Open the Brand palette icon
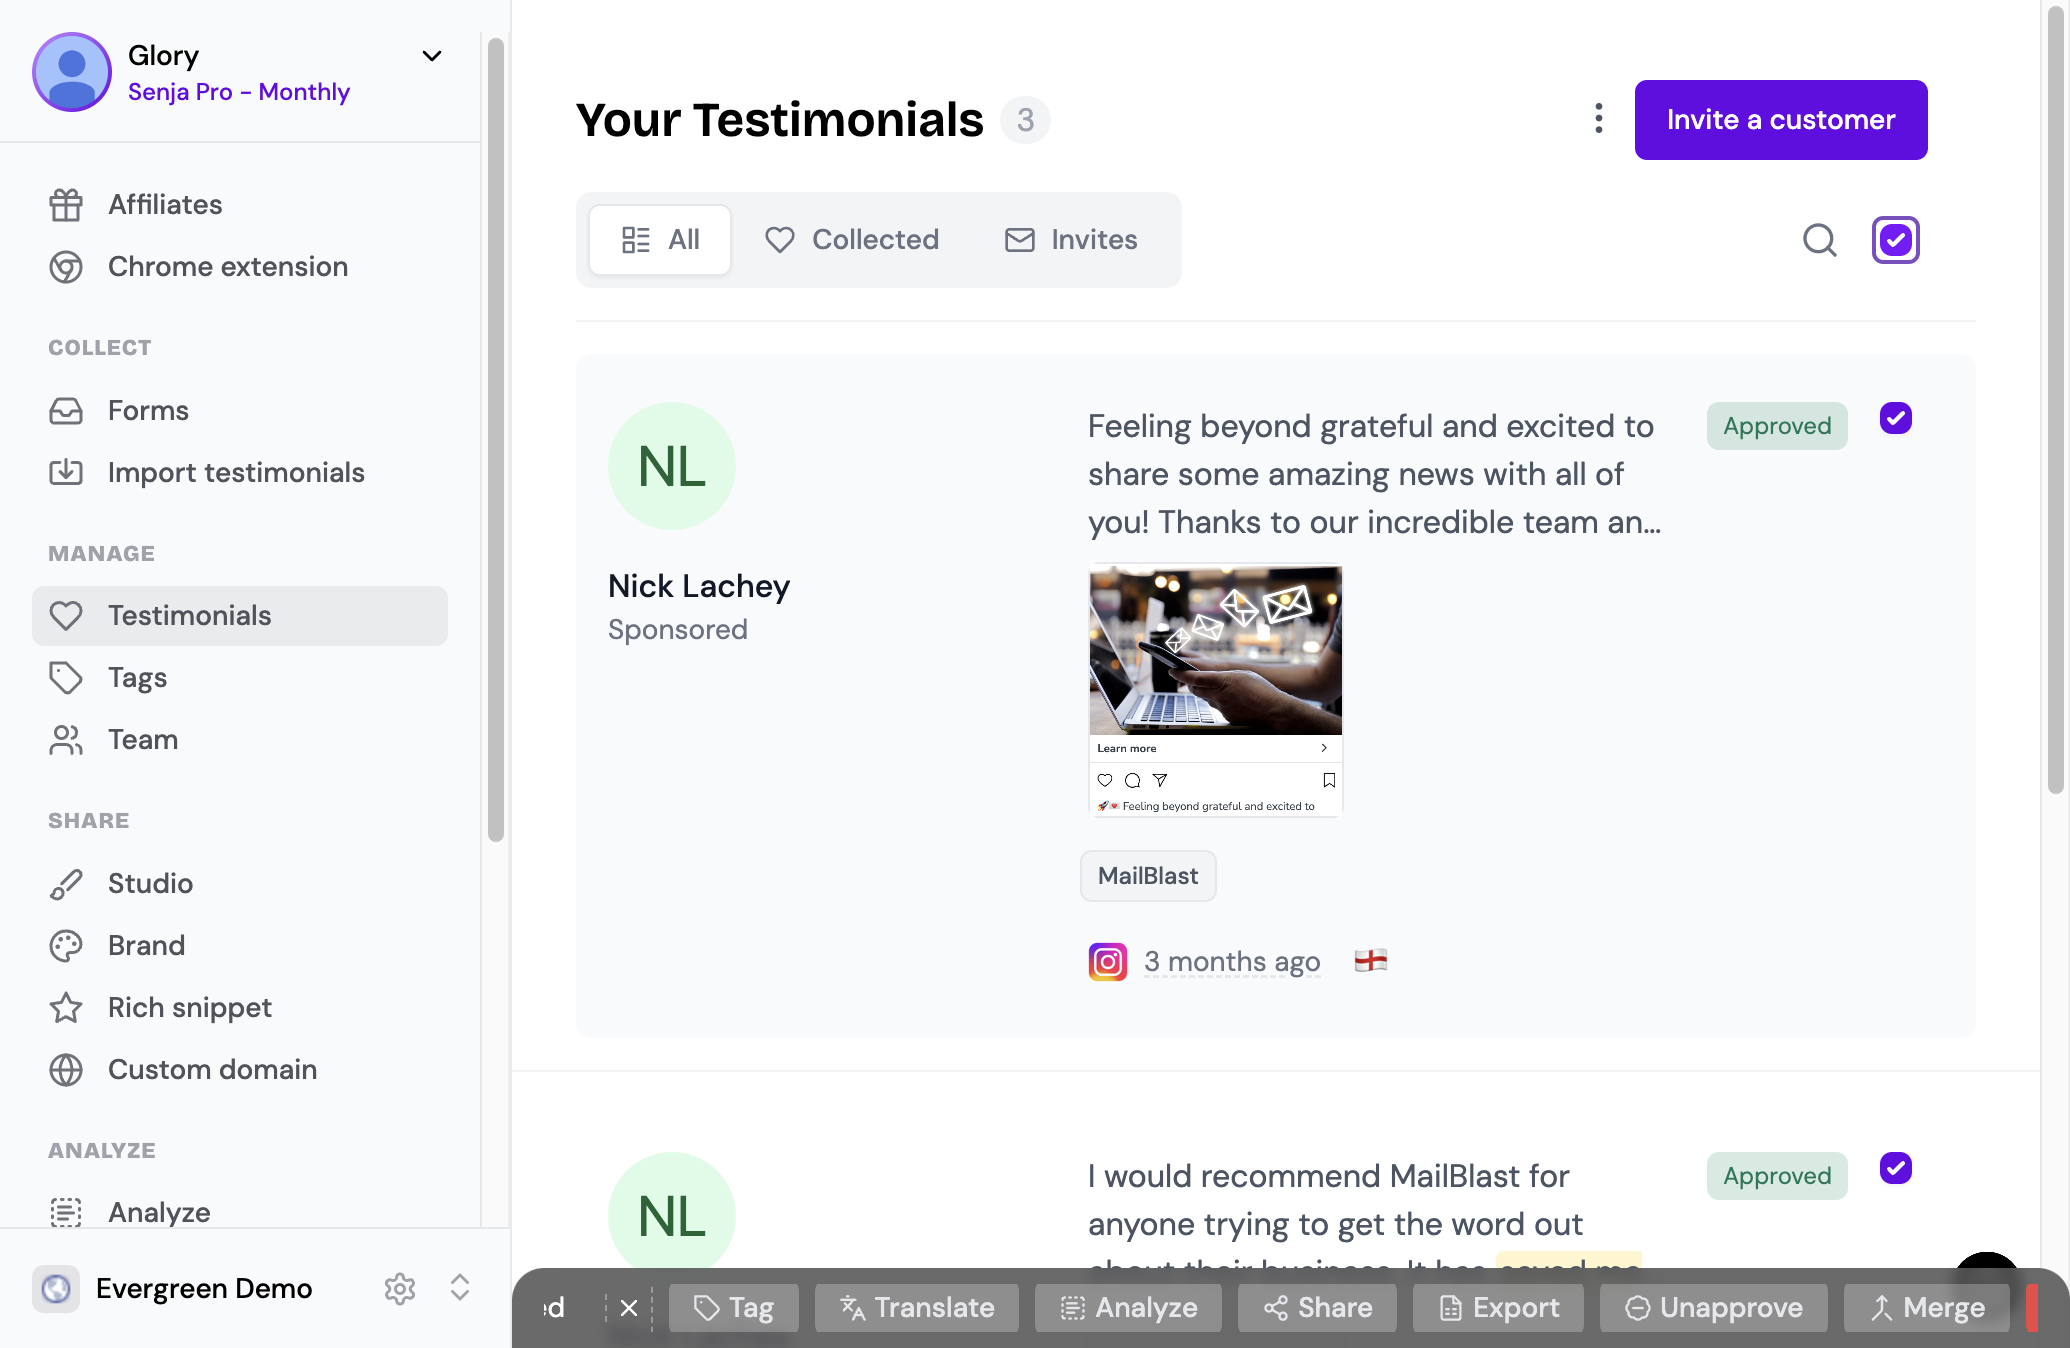The image size is (2070, 1348). [66, 946]
